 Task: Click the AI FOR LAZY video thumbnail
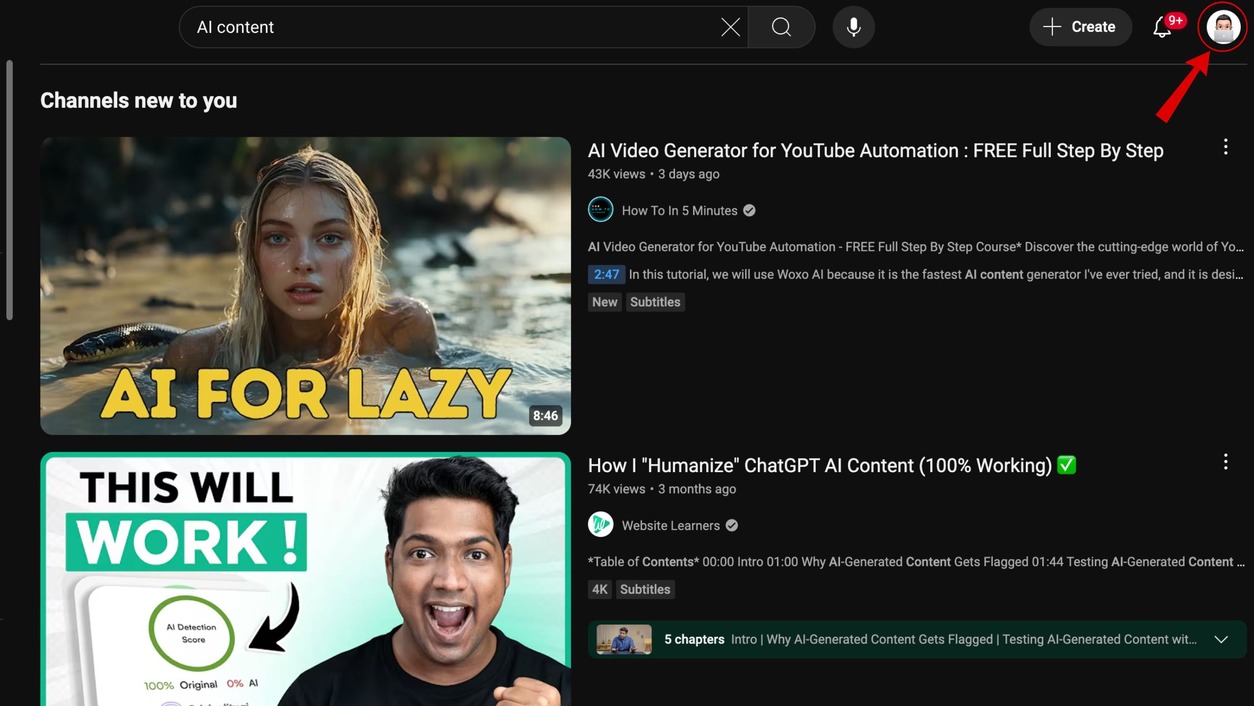coord(305,284)
